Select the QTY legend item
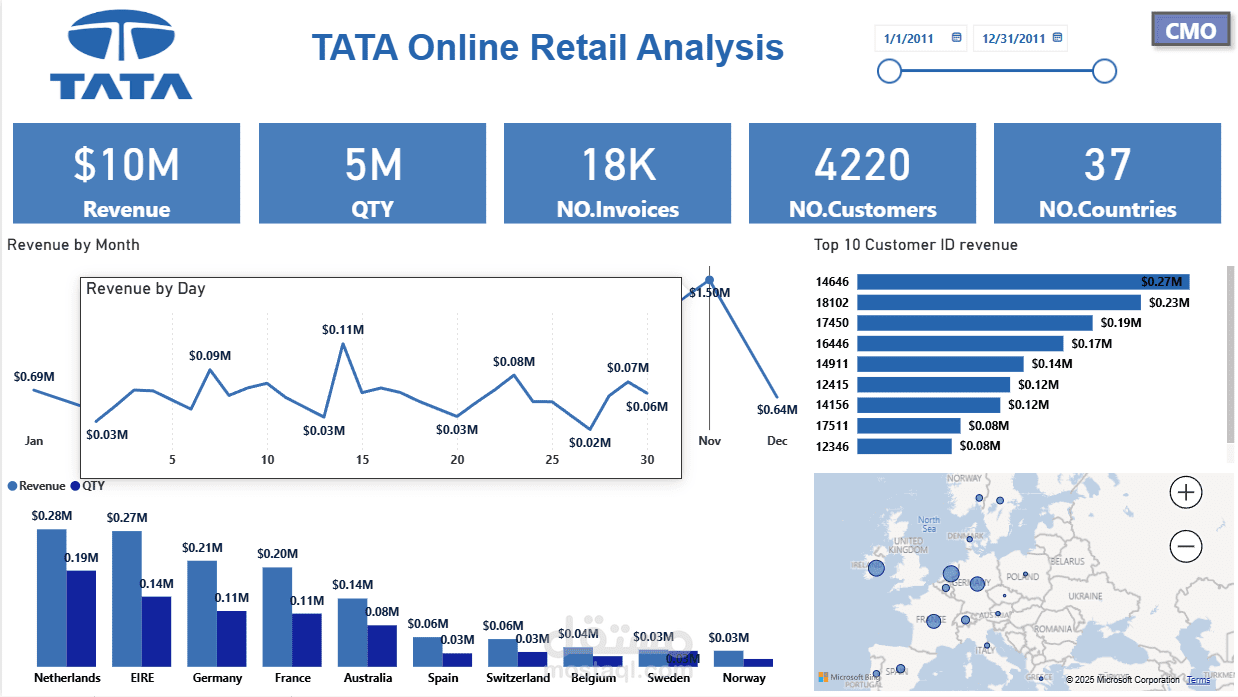The width and height of the screenshot is (1238, 697). coord(87,486)
